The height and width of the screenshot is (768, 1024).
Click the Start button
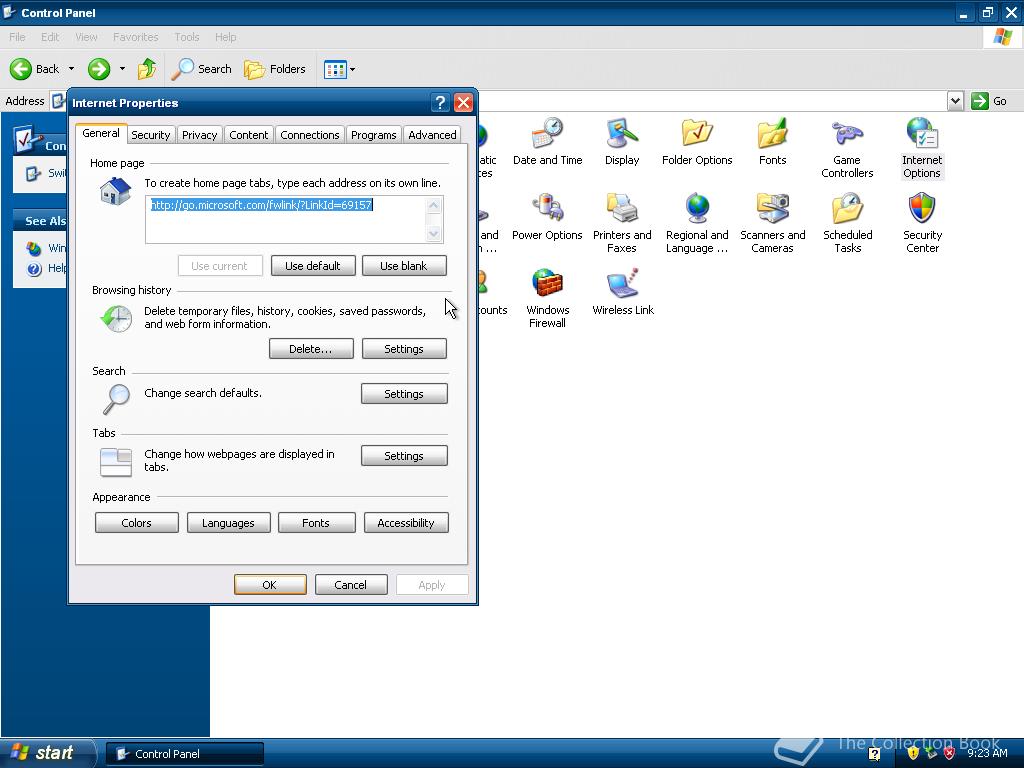[x=48, y=753]
